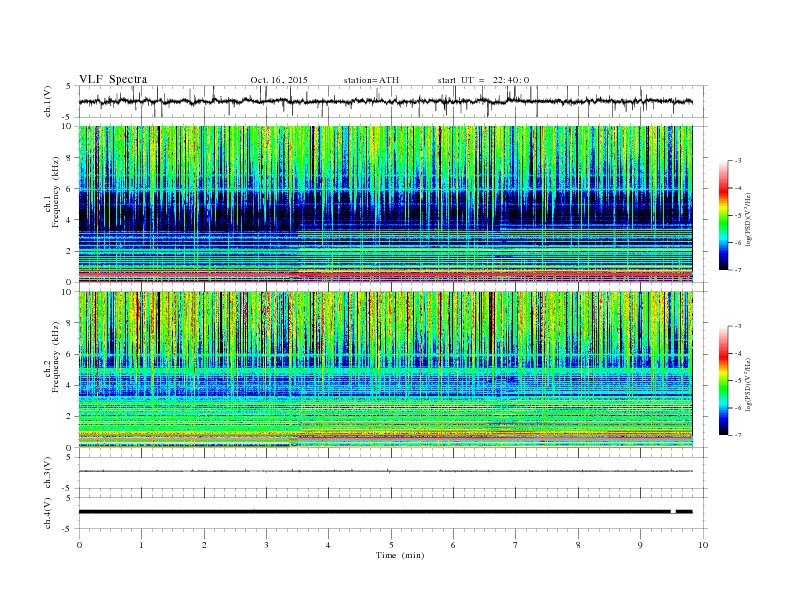Click time axis tick label '4'

[x=328, y=545]
